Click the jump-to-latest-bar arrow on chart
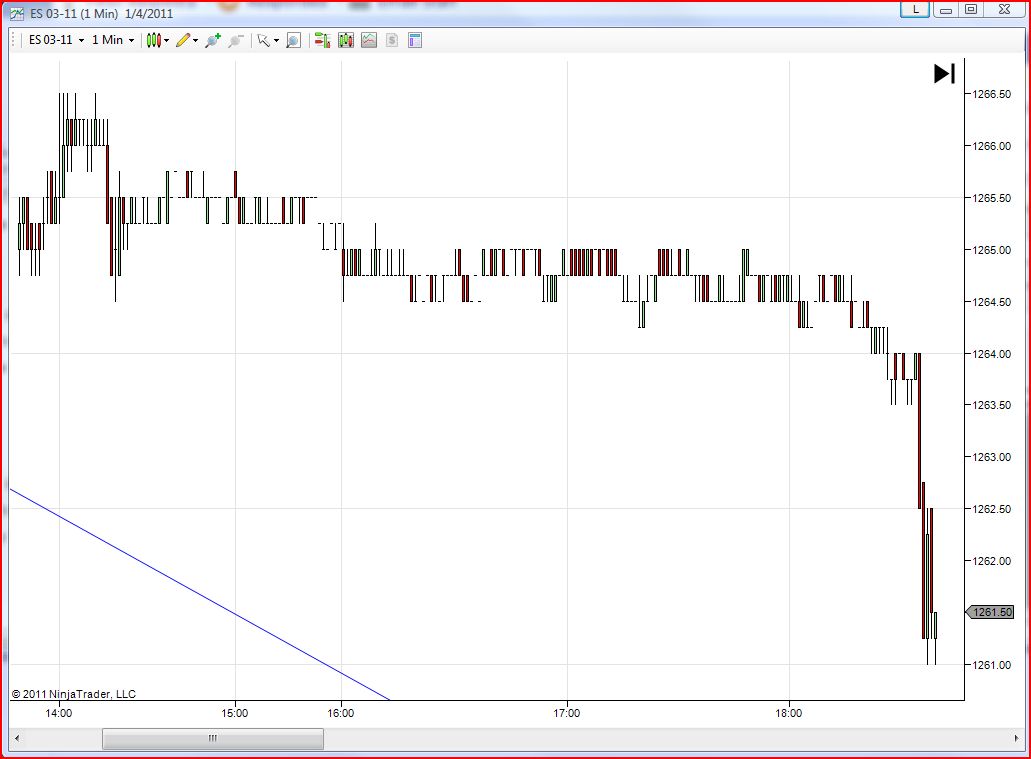 [944, 74]
